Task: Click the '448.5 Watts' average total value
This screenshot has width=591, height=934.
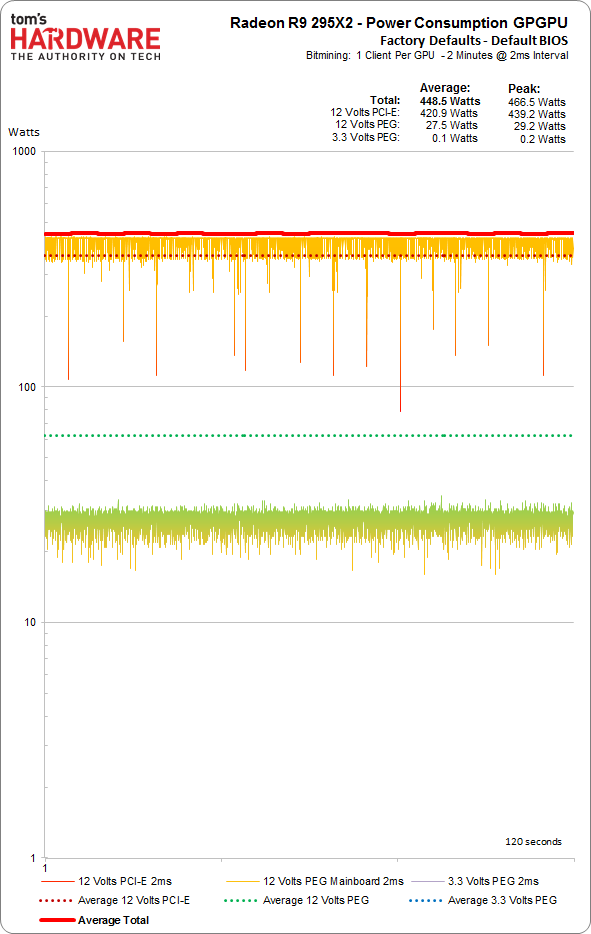Action: click(x=450, y=101)
